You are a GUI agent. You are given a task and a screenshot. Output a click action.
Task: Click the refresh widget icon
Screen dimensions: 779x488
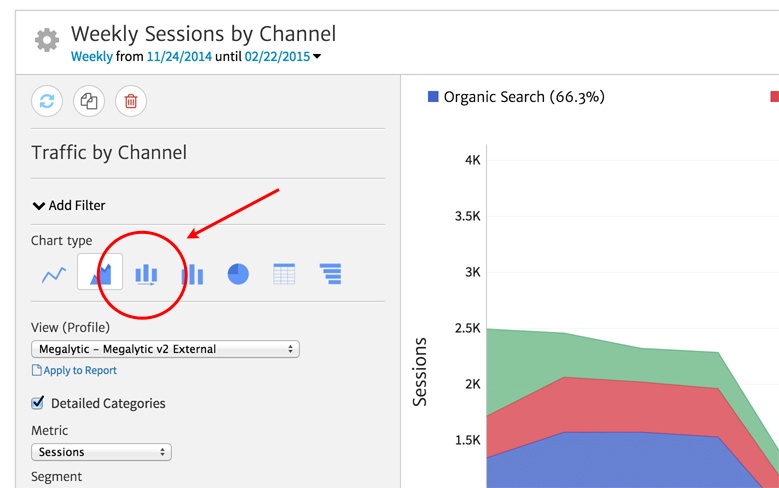pyautogui.click(x=47, y=100)
